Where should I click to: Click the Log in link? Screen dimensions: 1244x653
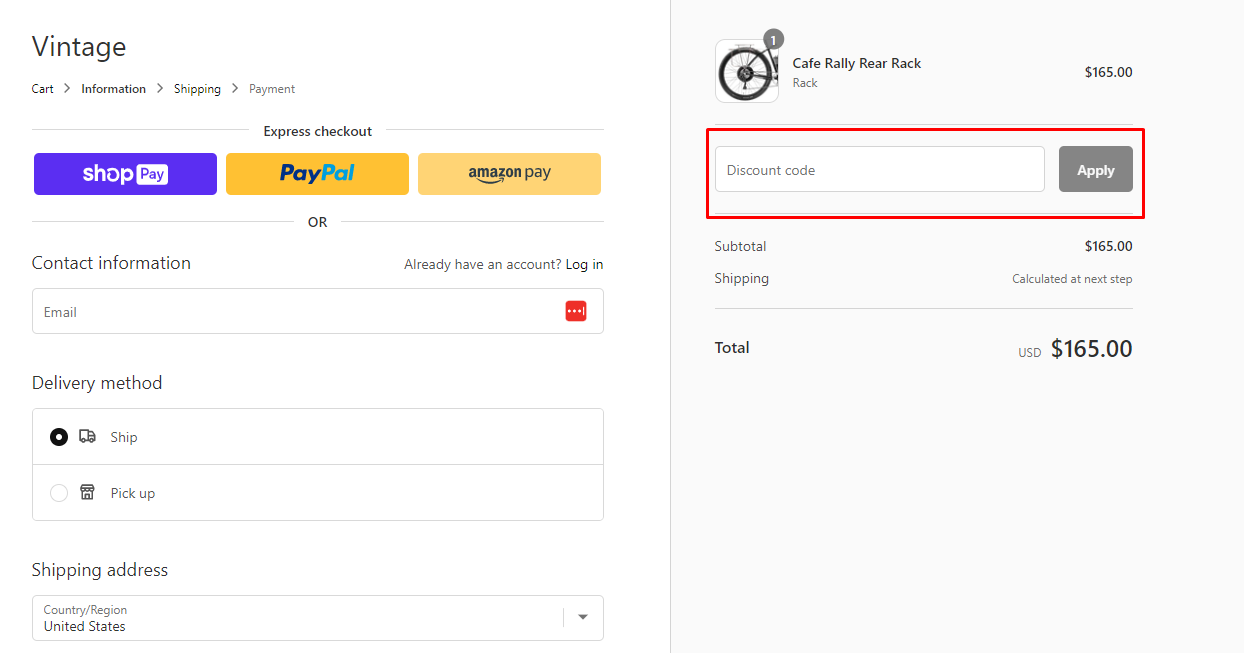pyautogui.click(x=584, y=265)
